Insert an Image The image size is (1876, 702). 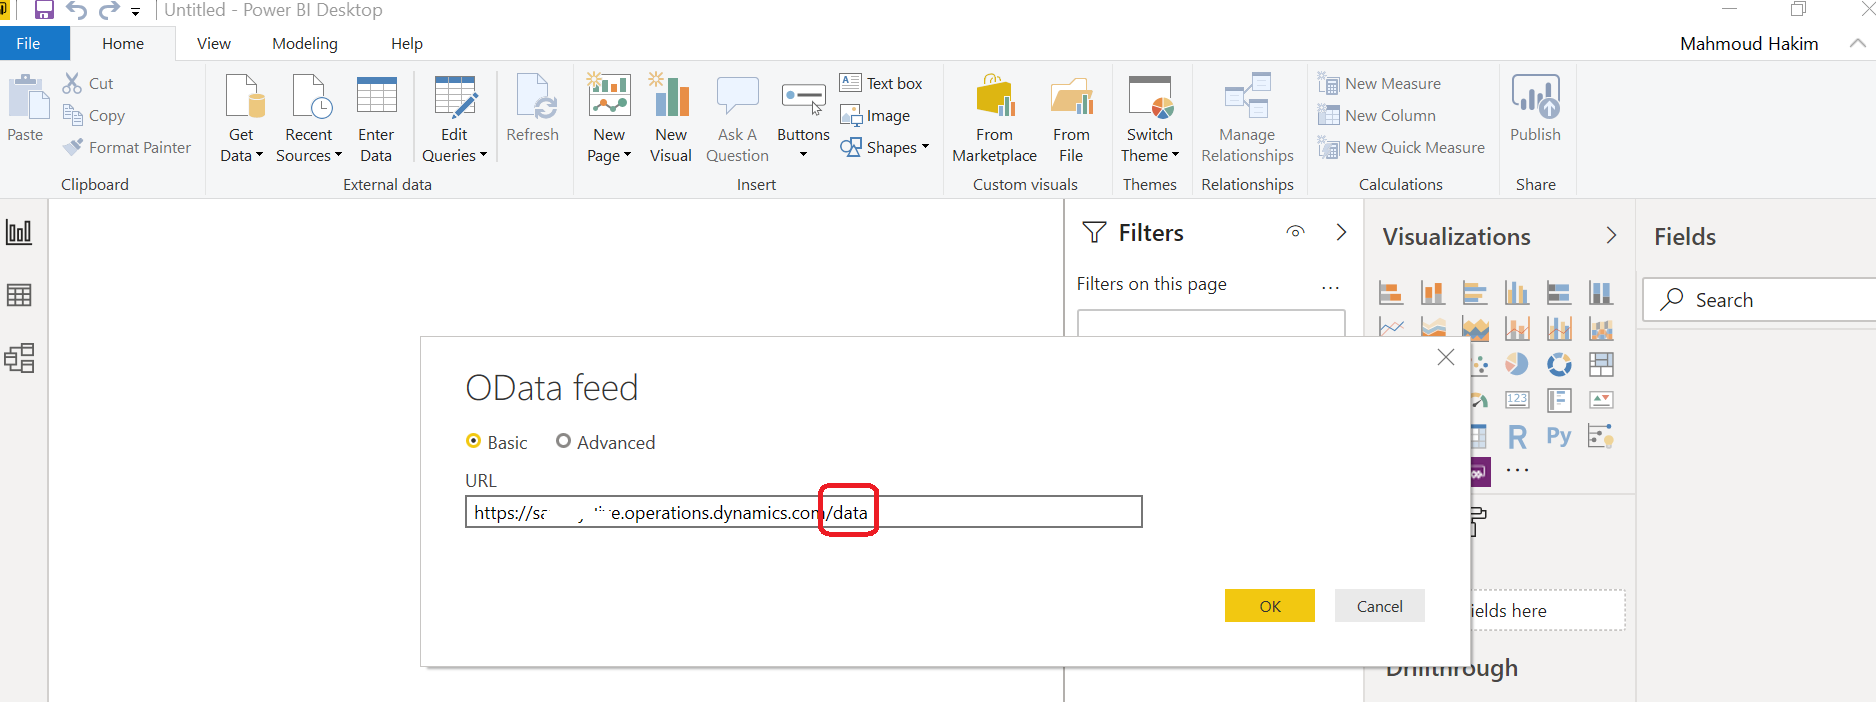tap(875, 116)
